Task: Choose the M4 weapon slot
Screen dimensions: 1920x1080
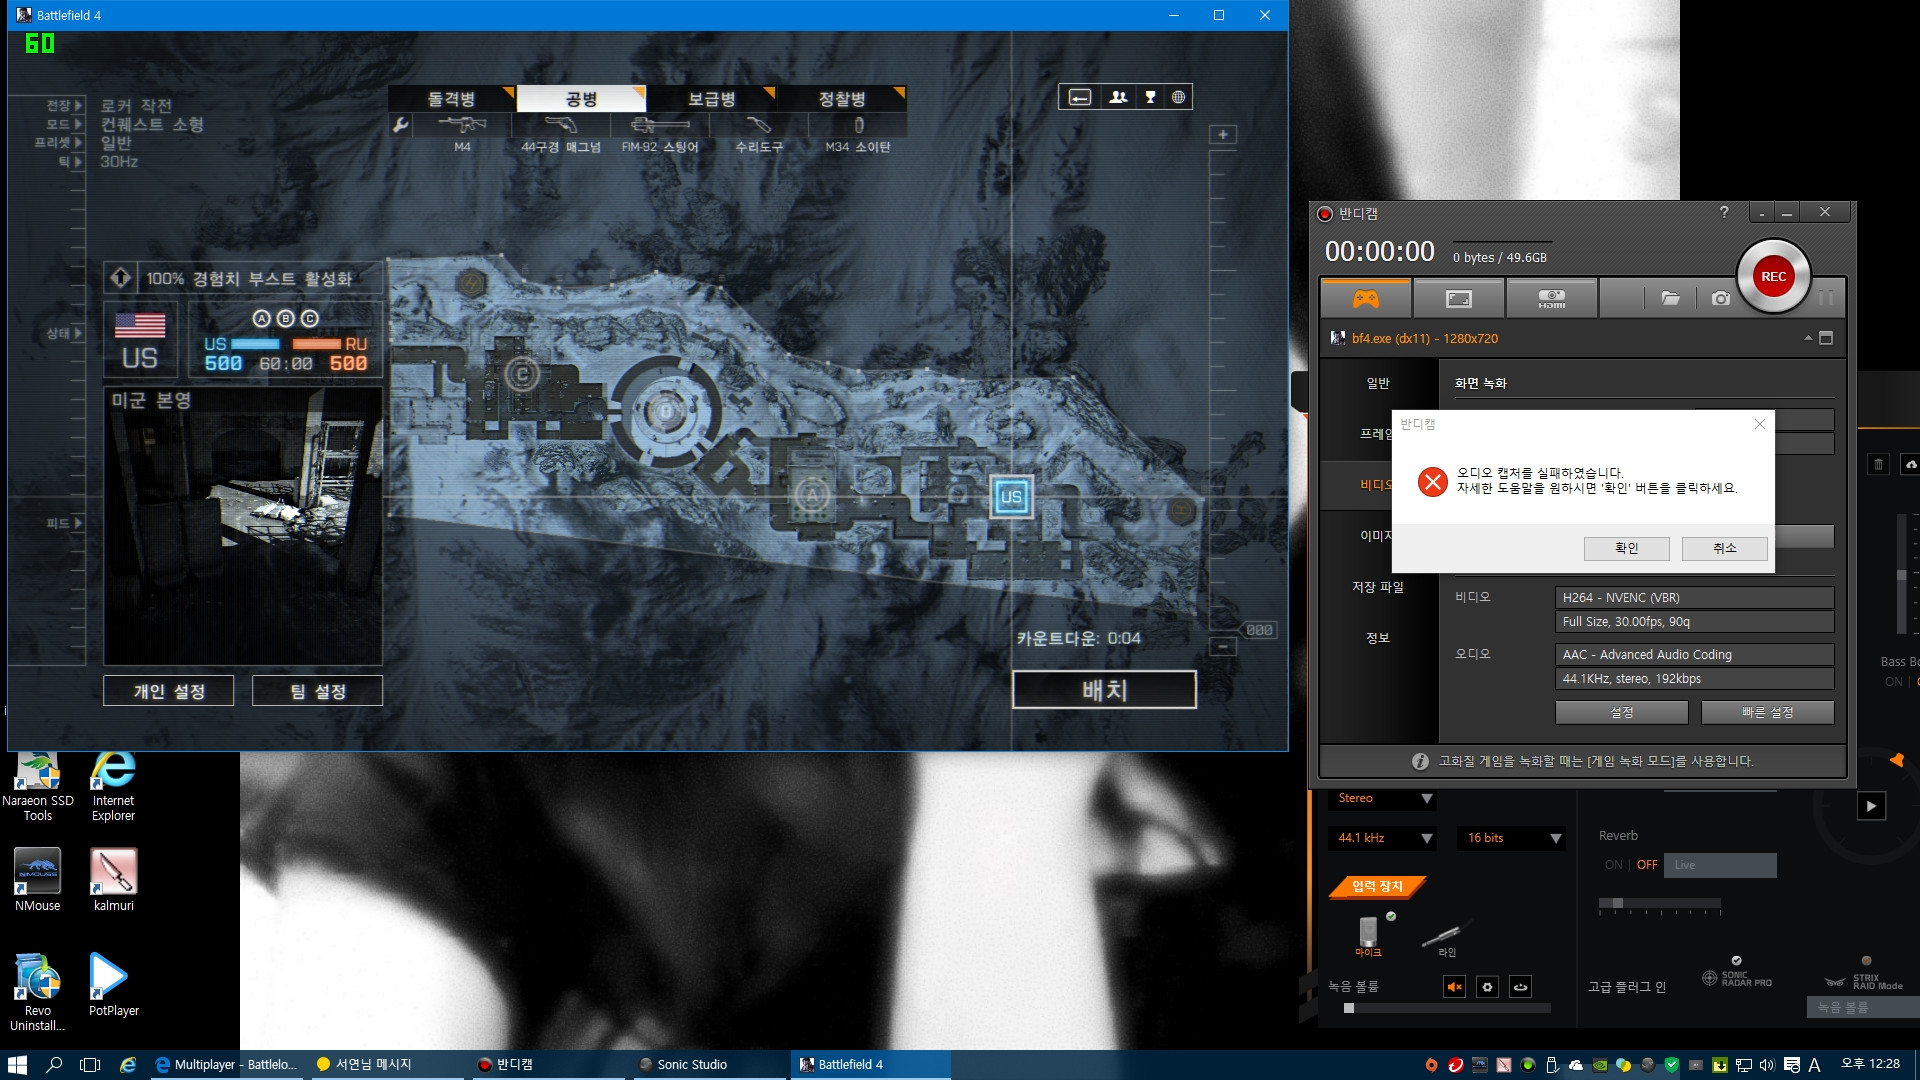Action: point(462,132)
